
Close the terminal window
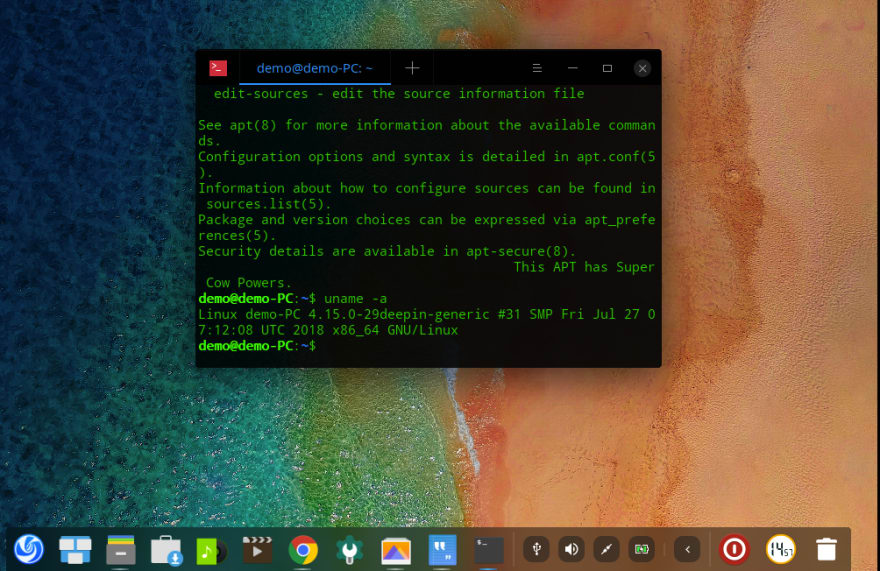click(642, 68)
